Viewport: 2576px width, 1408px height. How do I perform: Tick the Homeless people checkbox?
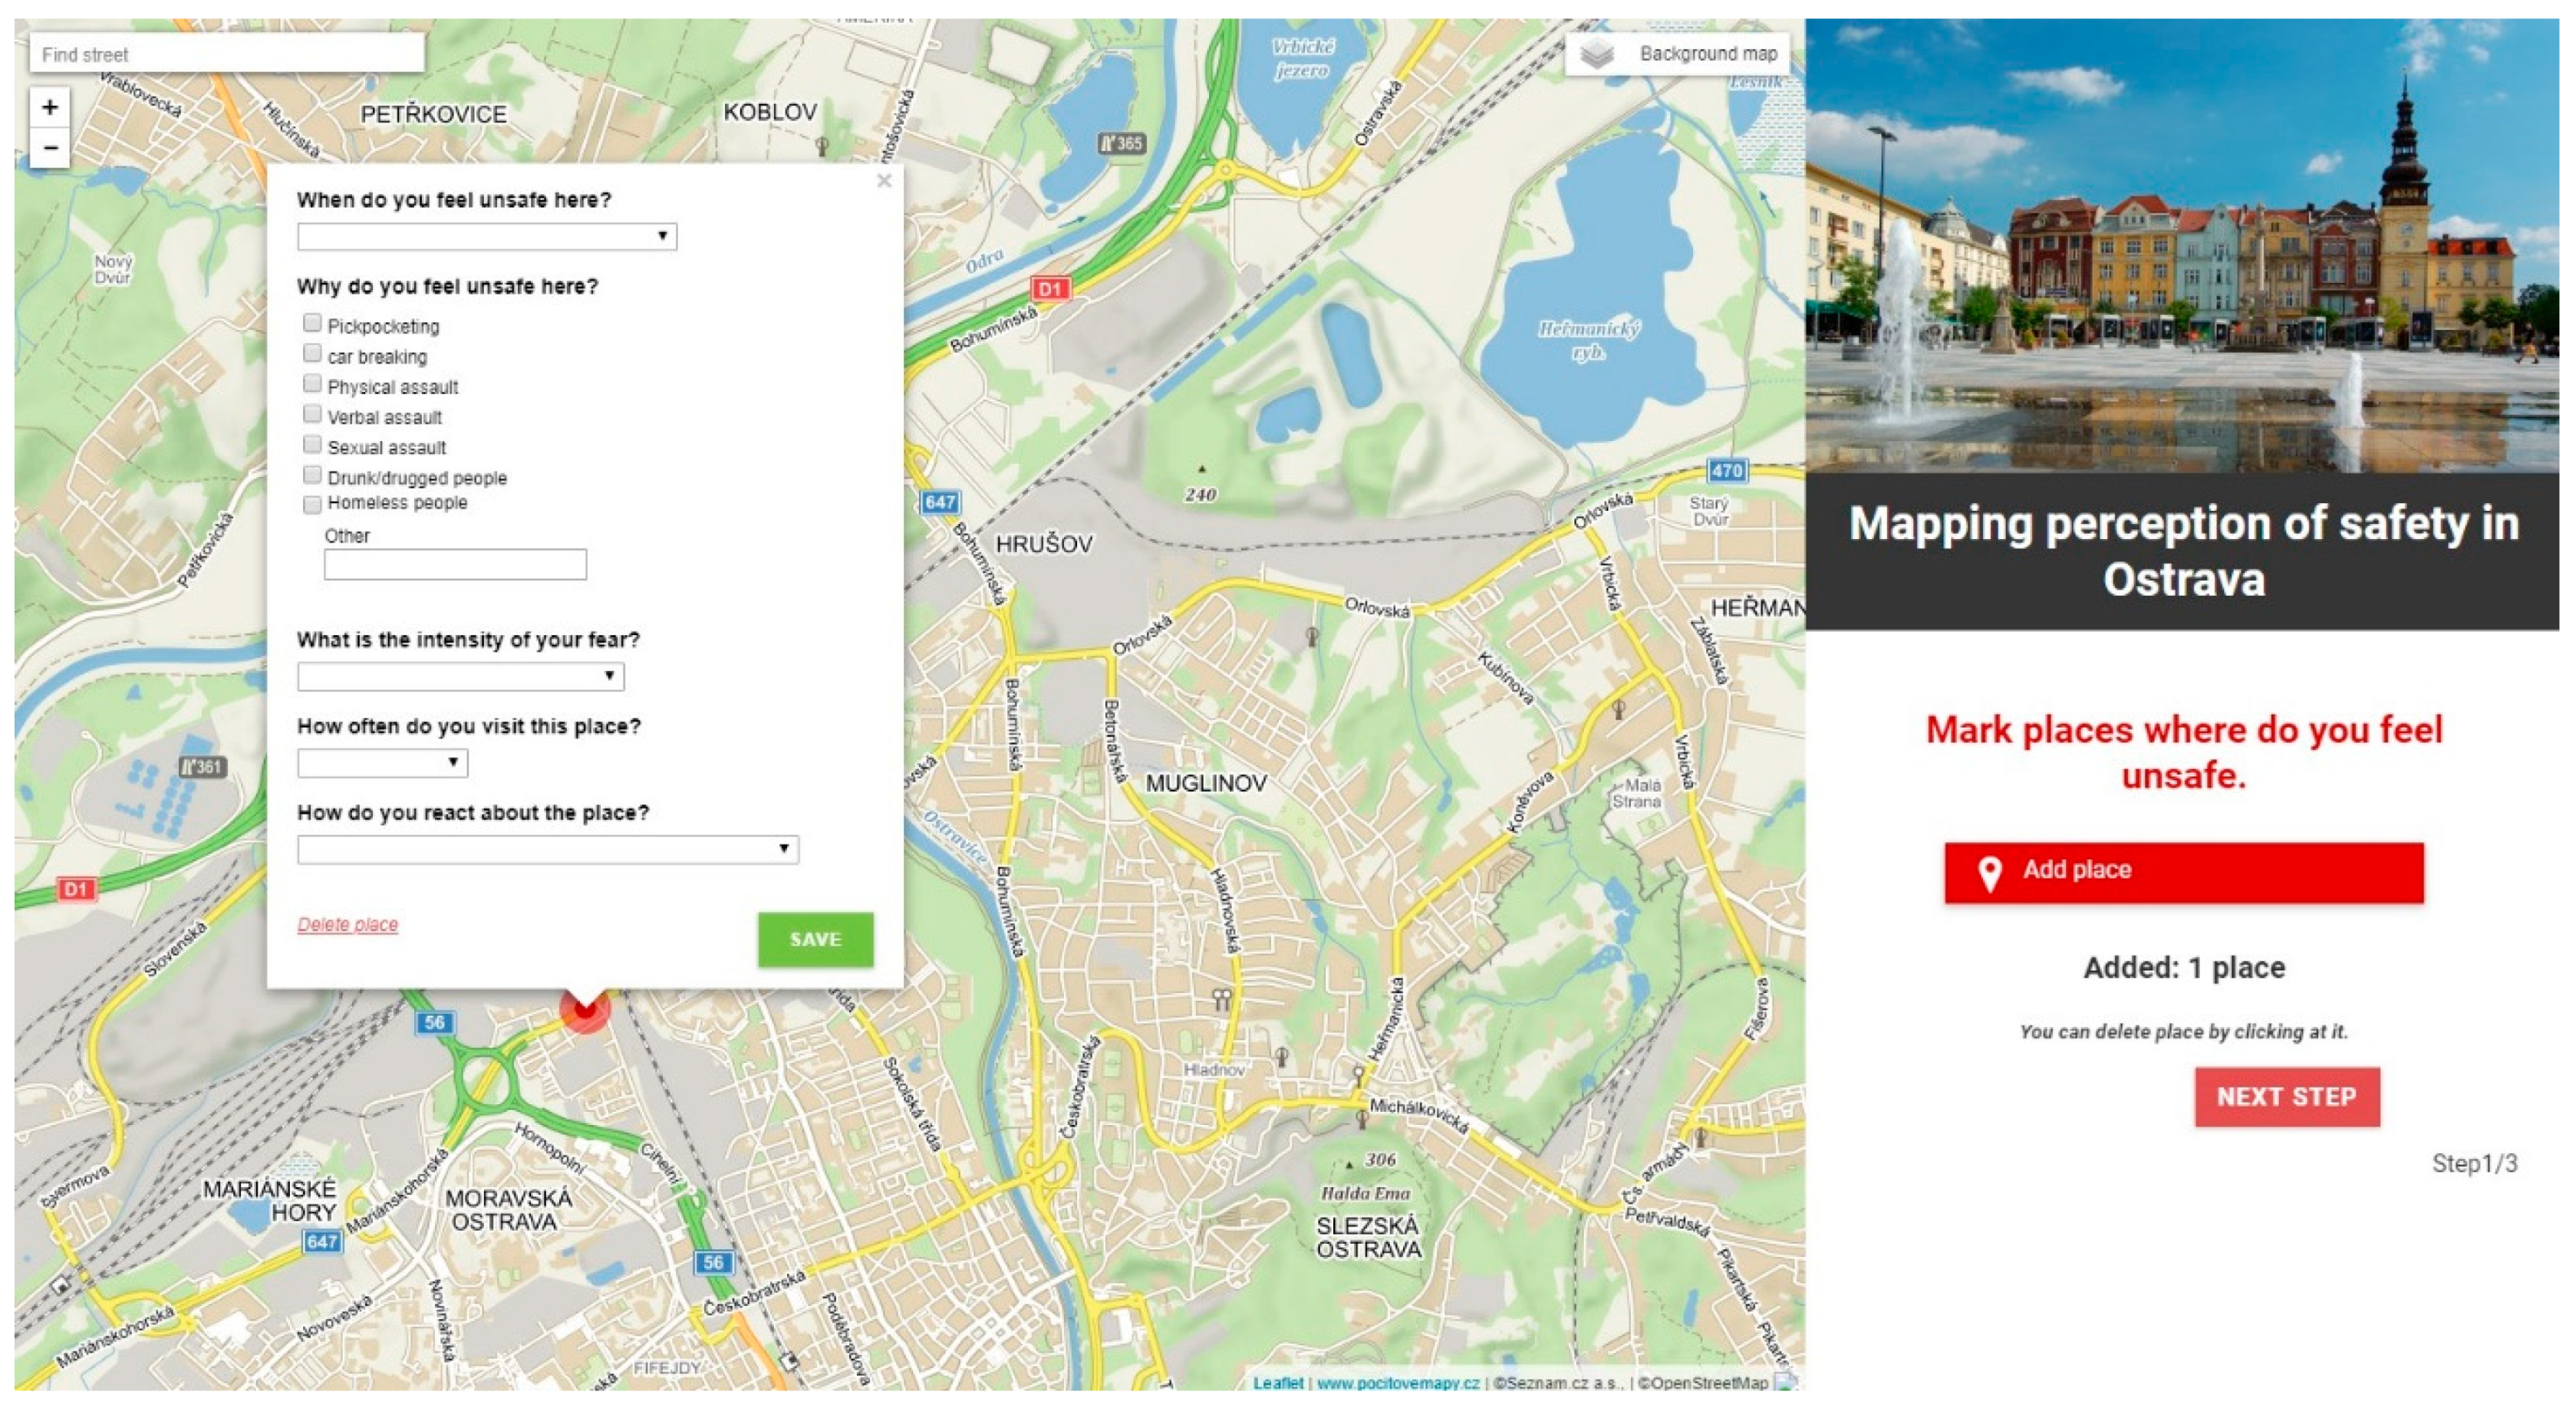(312, 504)
